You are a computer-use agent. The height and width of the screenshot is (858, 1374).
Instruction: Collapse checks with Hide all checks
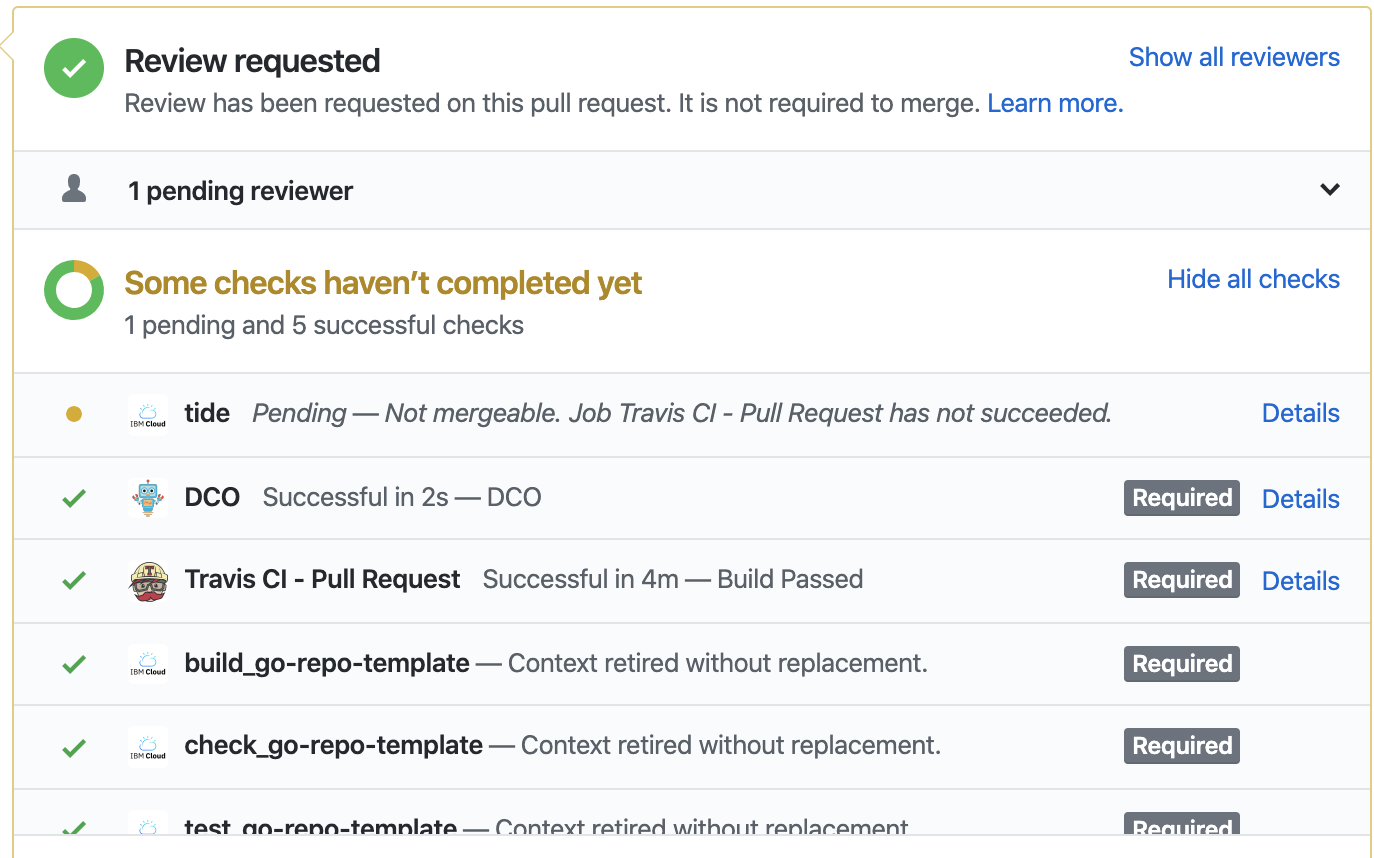[1253, 279]
